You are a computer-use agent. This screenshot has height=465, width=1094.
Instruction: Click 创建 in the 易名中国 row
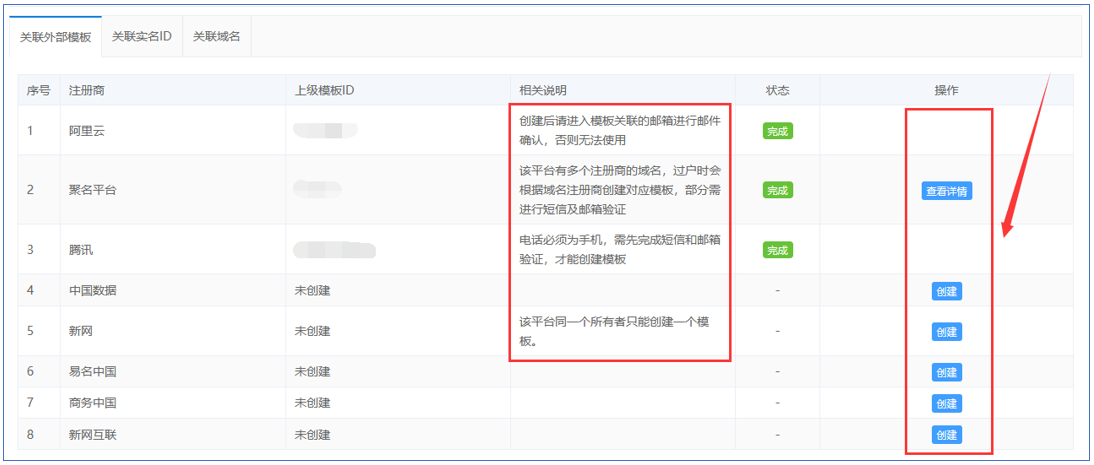(946, 373)
